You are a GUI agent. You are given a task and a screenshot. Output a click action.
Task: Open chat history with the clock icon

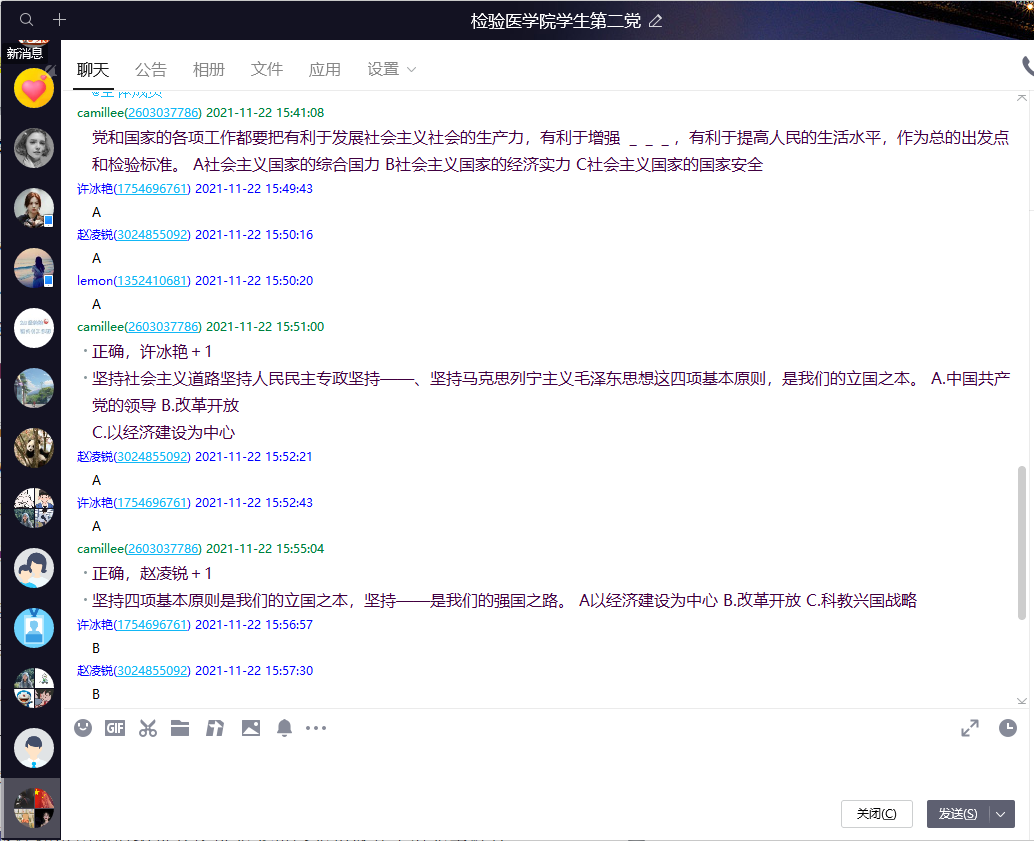[x=1007, y=728]
